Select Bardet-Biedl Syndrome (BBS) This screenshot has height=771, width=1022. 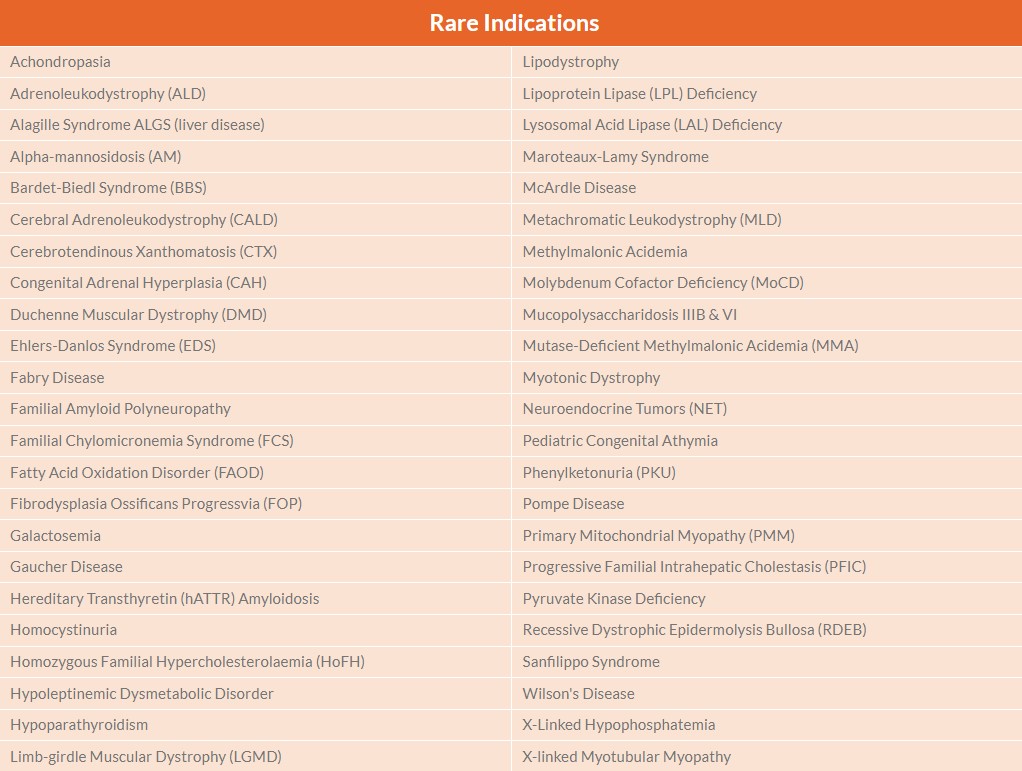pyautogui.click(x=108, y=188)
